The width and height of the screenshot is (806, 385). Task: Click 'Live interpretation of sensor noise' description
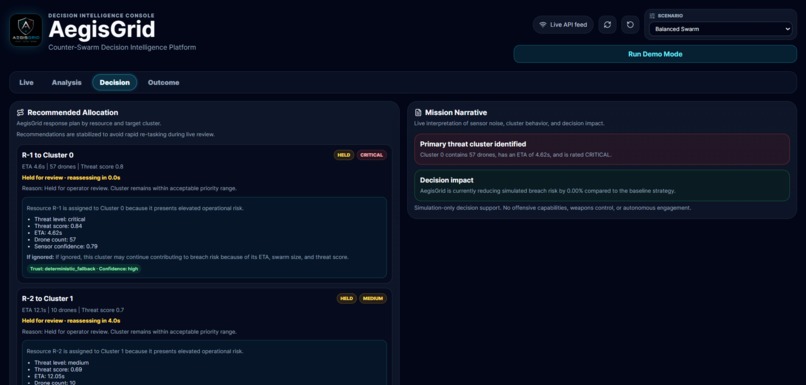pos(509,123)
